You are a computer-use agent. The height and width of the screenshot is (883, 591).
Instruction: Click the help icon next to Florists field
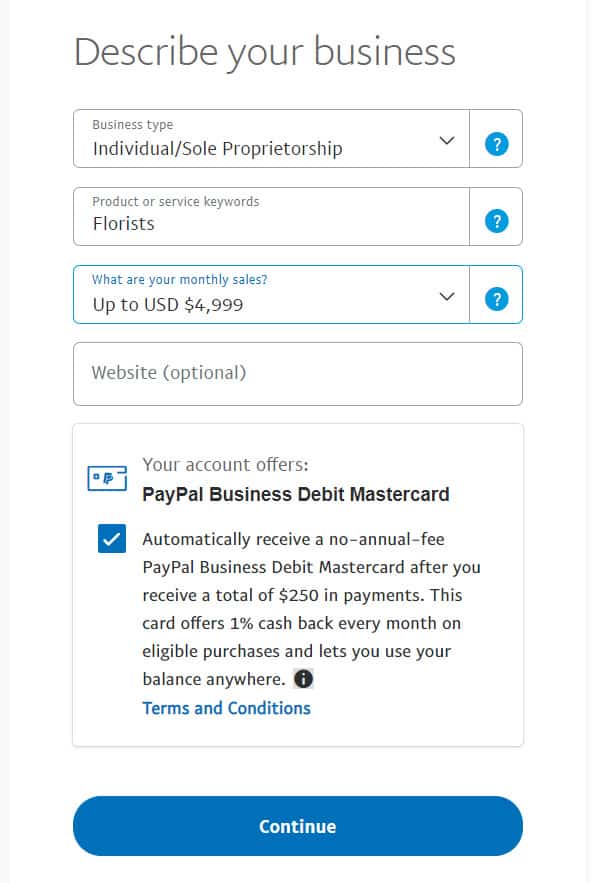tap(496, 217)
